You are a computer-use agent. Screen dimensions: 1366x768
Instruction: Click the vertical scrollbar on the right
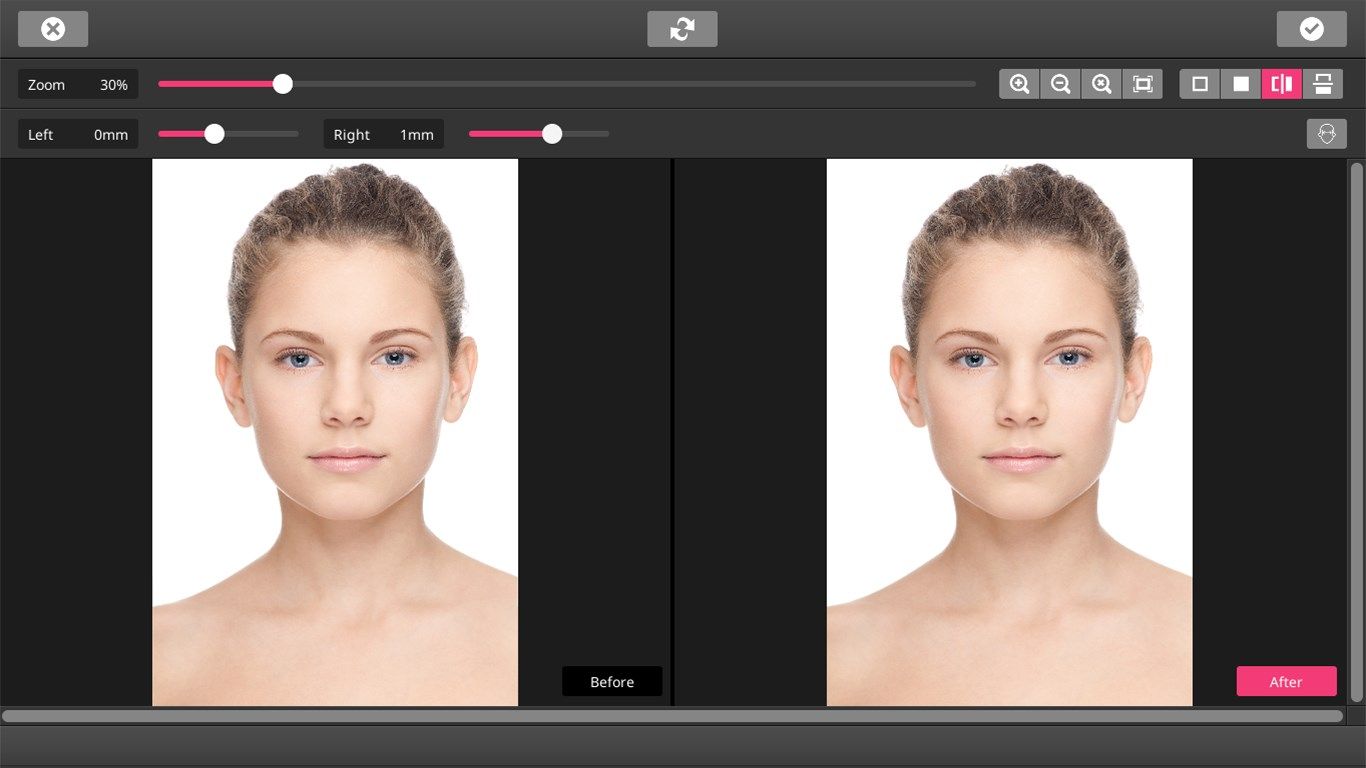(1356, 432)
